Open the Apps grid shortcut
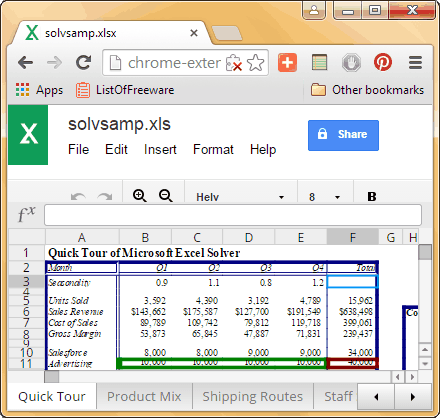440x418 pixels. point(39,90)
